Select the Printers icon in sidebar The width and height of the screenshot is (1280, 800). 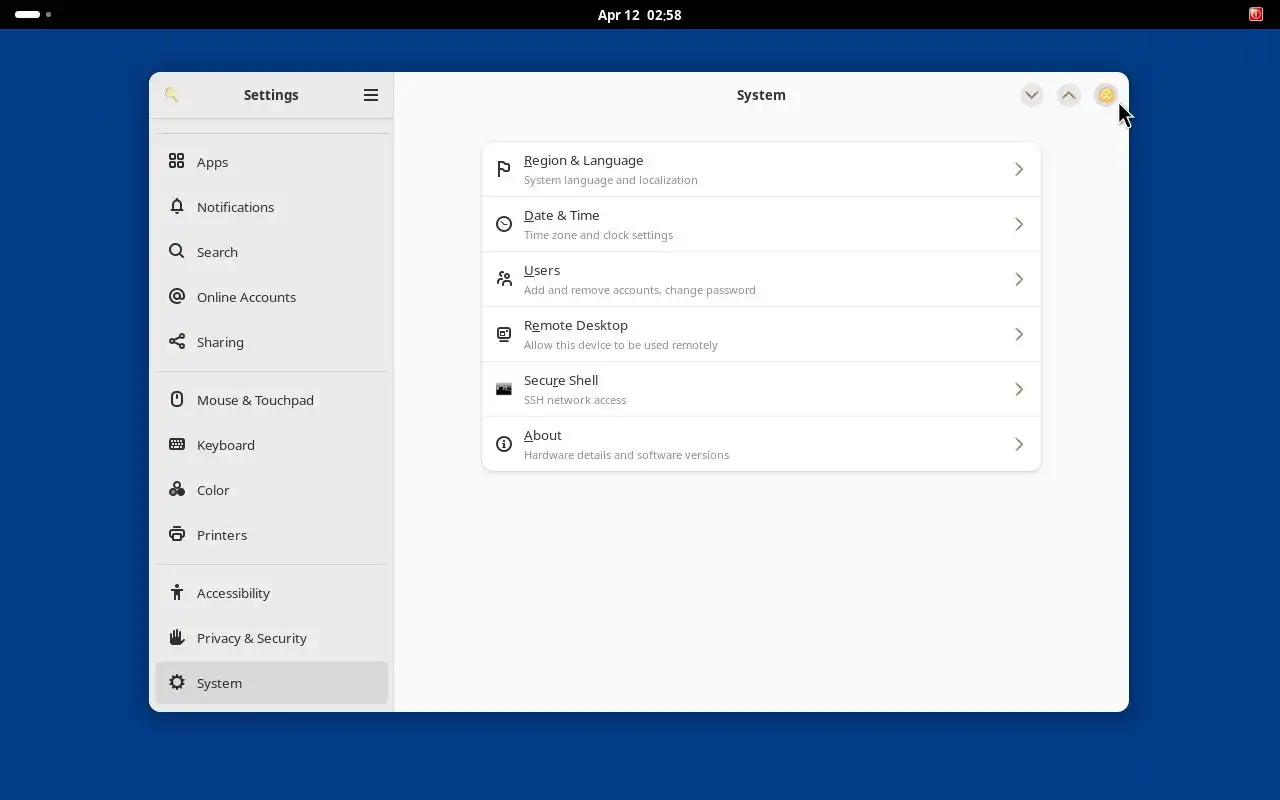click(x=177, y=534)
